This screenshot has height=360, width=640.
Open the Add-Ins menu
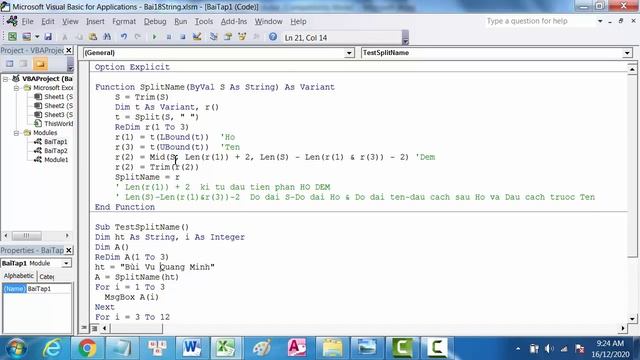pyautogui.click(x=234, y=21)
